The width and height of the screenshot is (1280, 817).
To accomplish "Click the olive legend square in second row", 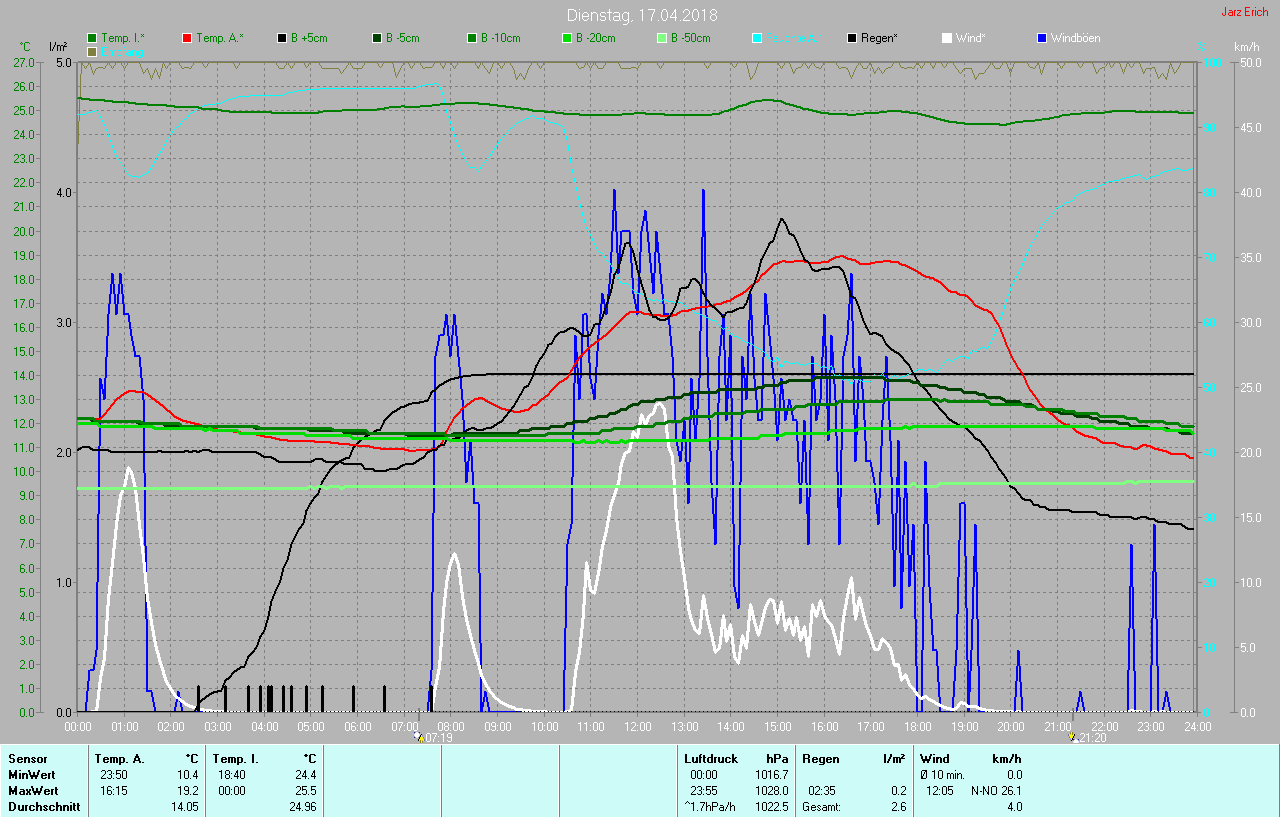I will tap(92, 51).
